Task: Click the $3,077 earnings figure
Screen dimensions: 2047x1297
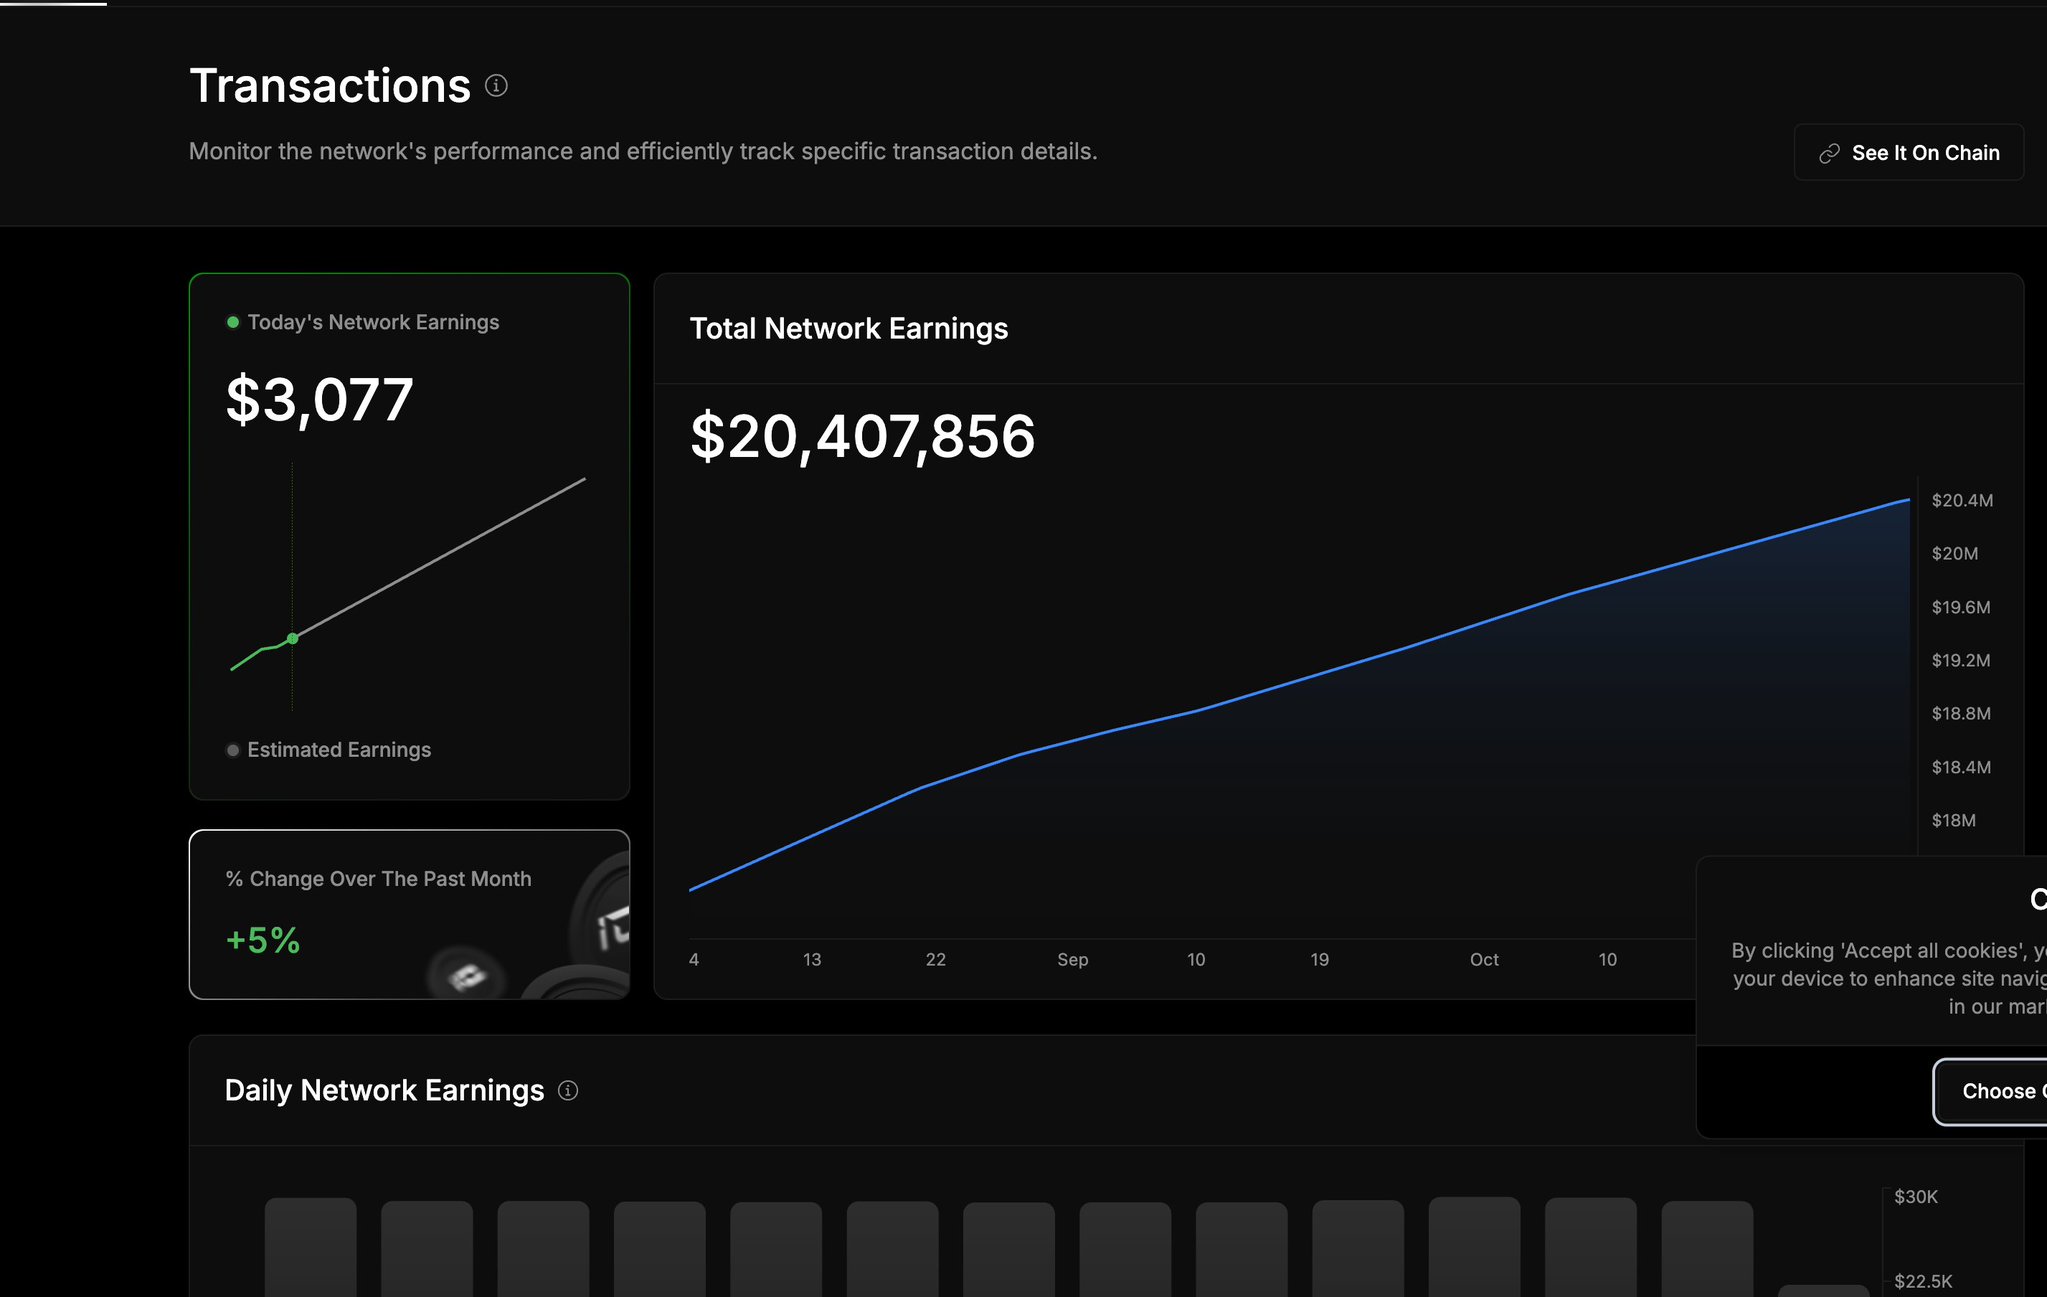Action: click(319, 400)
